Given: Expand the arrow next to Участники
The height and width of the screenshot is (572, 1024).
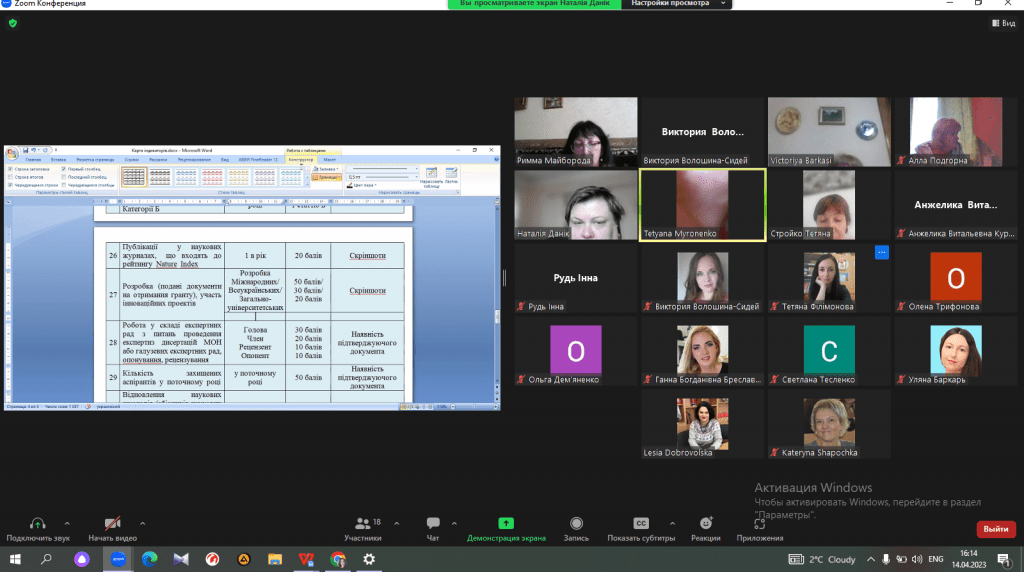Looking at the screenshot, I should click(x=395, y=523).
